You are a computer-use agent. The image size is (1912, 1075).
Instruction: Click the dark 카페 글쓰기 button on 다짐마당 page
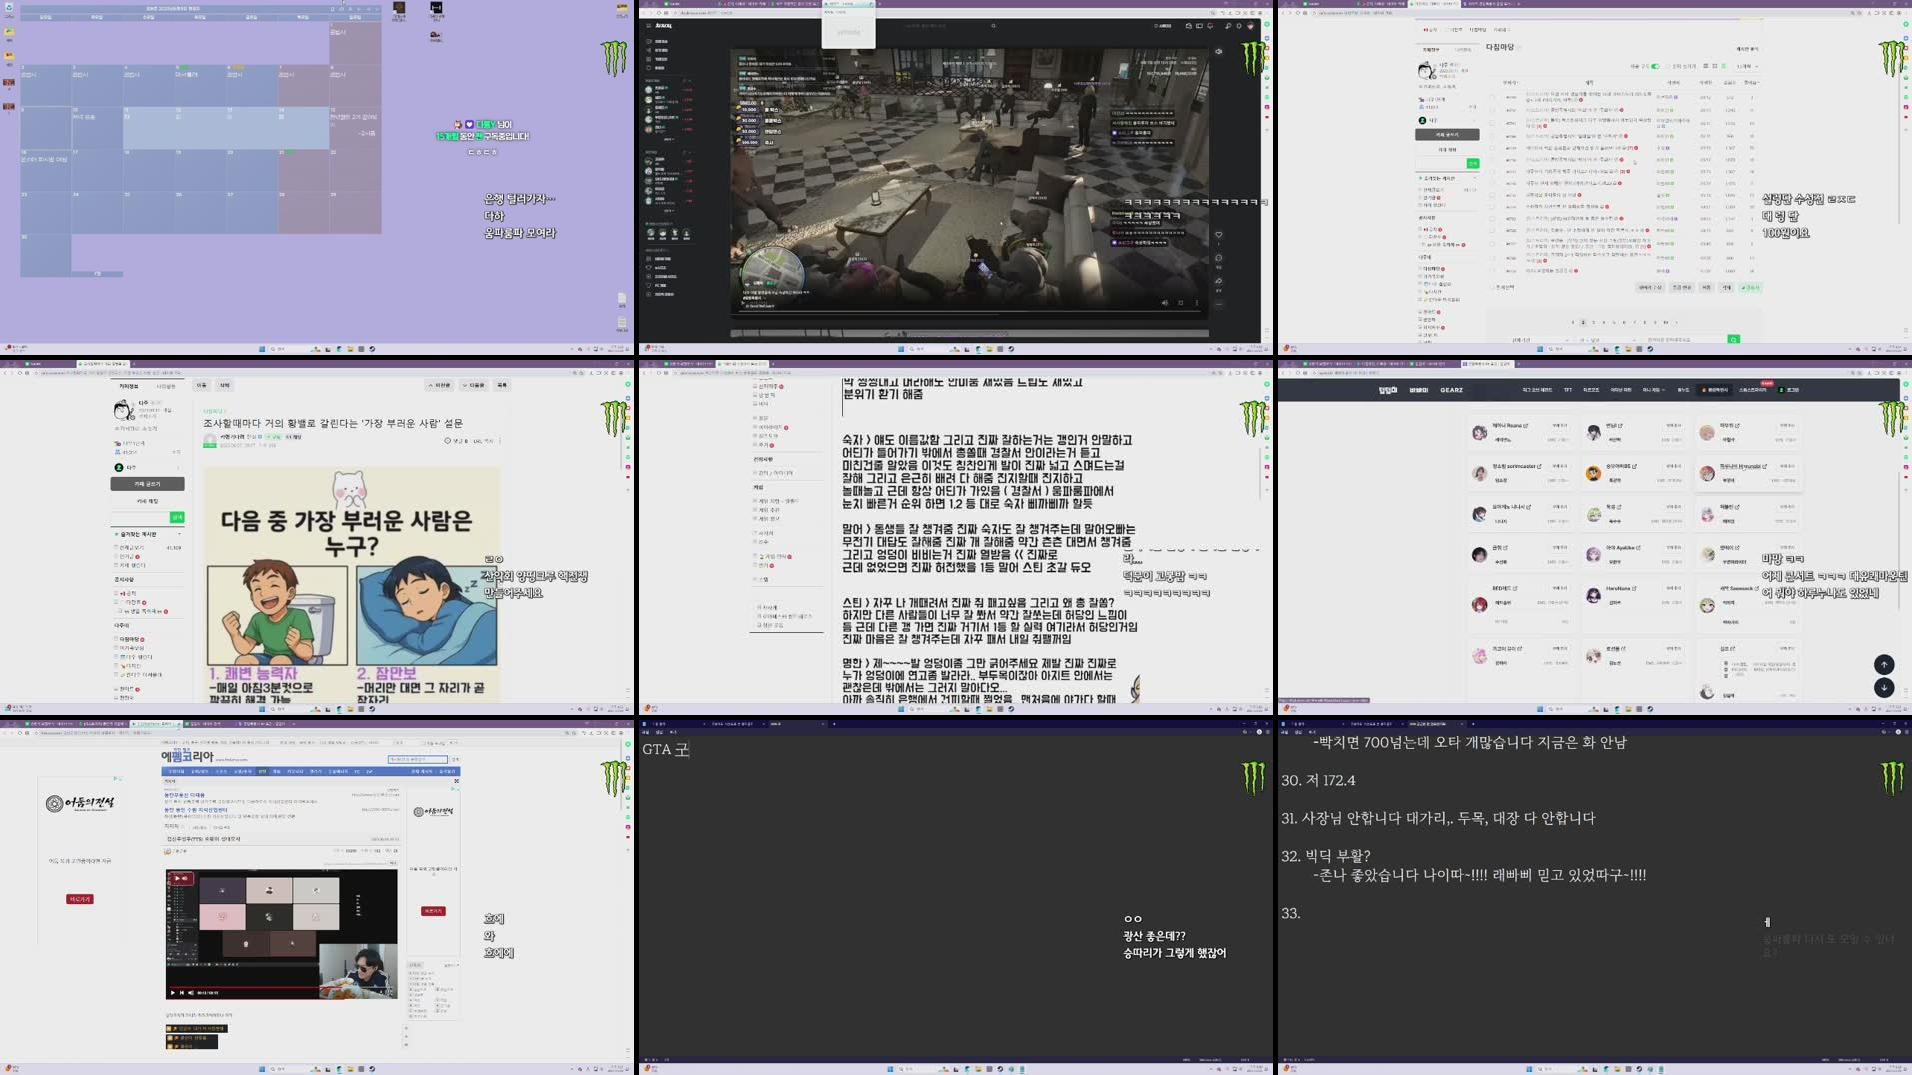pos(1447,134)
